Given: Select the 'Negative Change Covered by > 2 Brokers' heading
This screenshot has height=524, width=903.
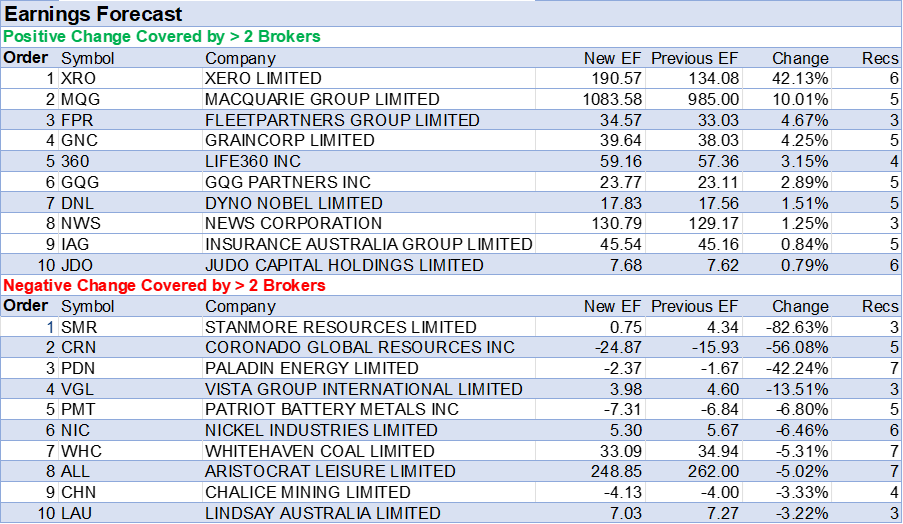Looking at the screenshot, I should [165, 285].
